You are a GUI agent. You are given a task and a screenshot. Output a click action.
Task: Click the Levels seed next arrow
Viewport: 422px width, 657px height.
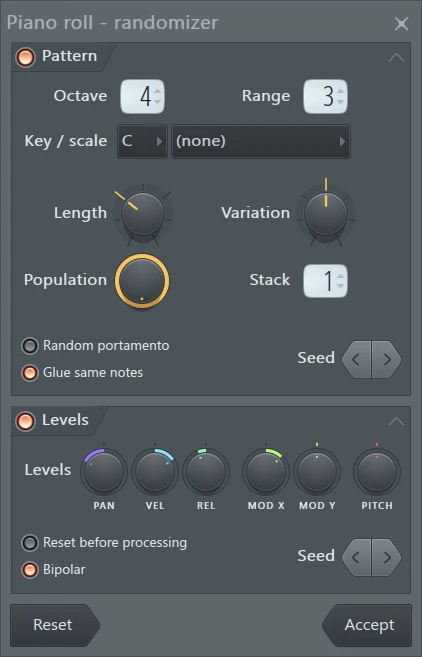point(386,557)
